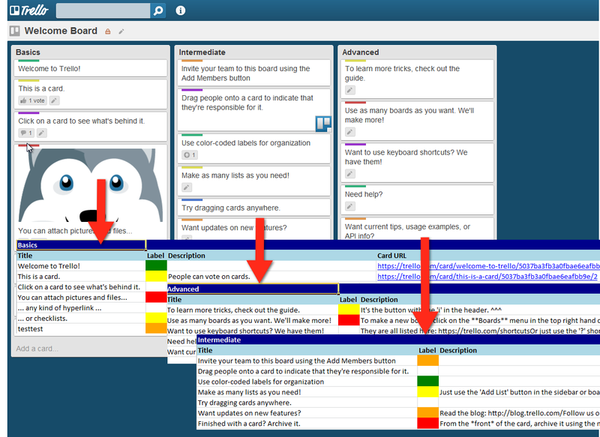Viewport: 600px width, 437px height.
Task: Click pencil badge on Need help? card
Action: 350,207
